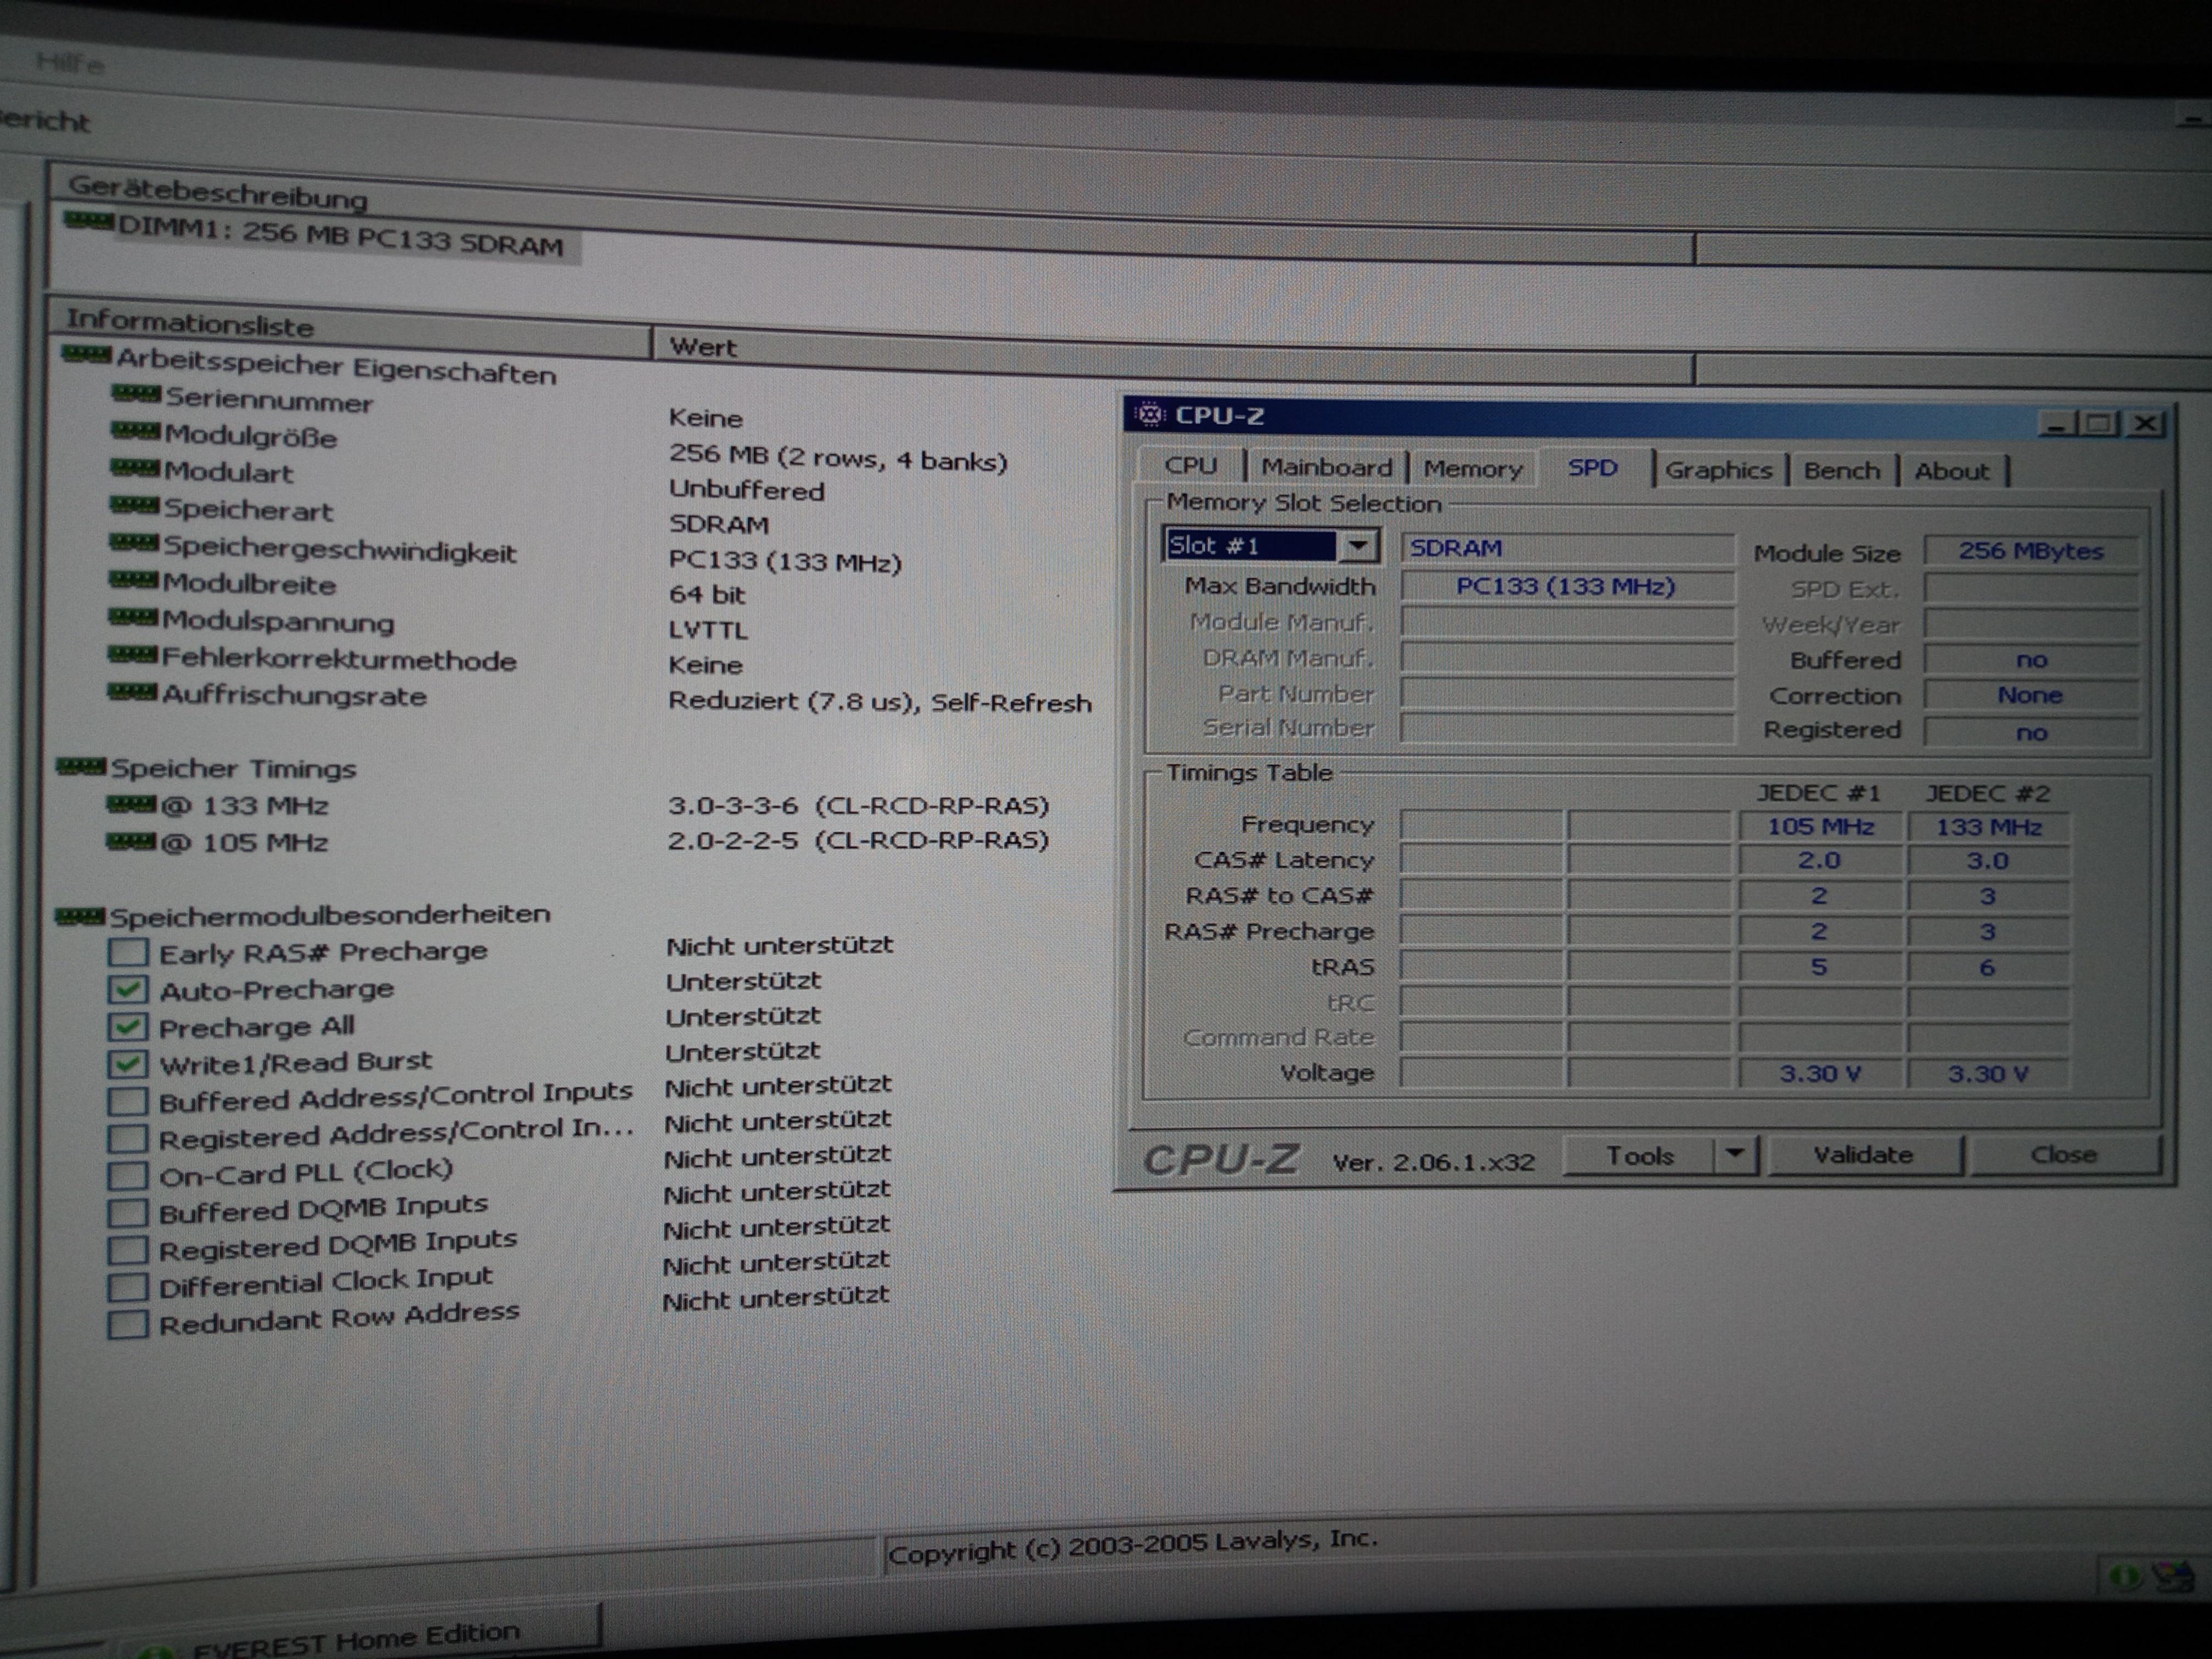The height and width of the screenshot is (1659, 2212).
Task: Toggle Auto-Precharge checkbox
Action: click(x=128, y=990)
